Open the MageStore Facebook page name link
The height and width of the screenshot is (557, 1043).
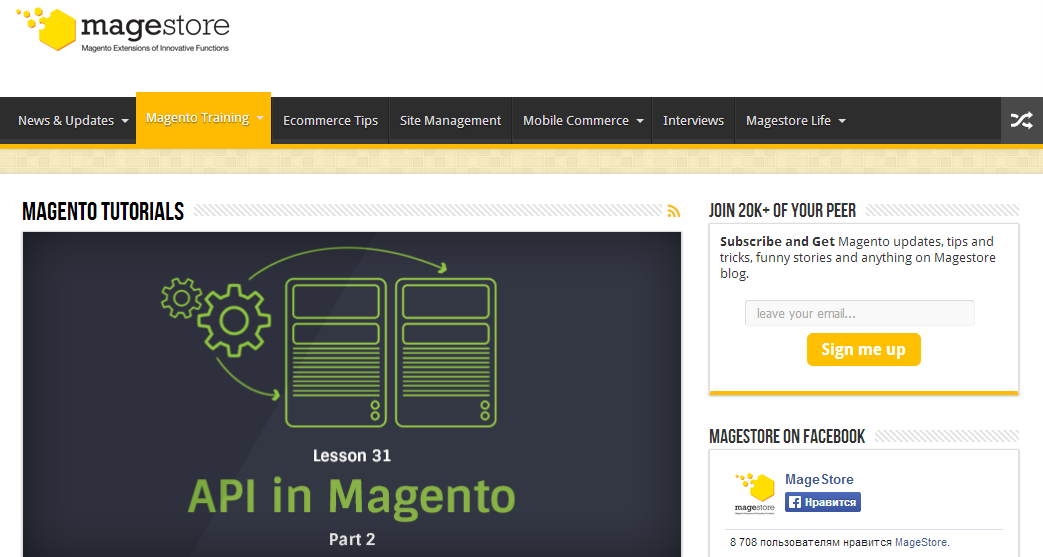coord(819,479)
